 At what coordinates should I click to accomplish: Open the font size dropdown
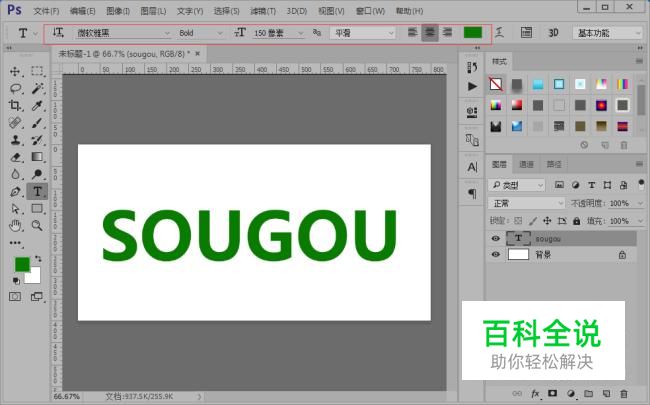pos(278,33)
